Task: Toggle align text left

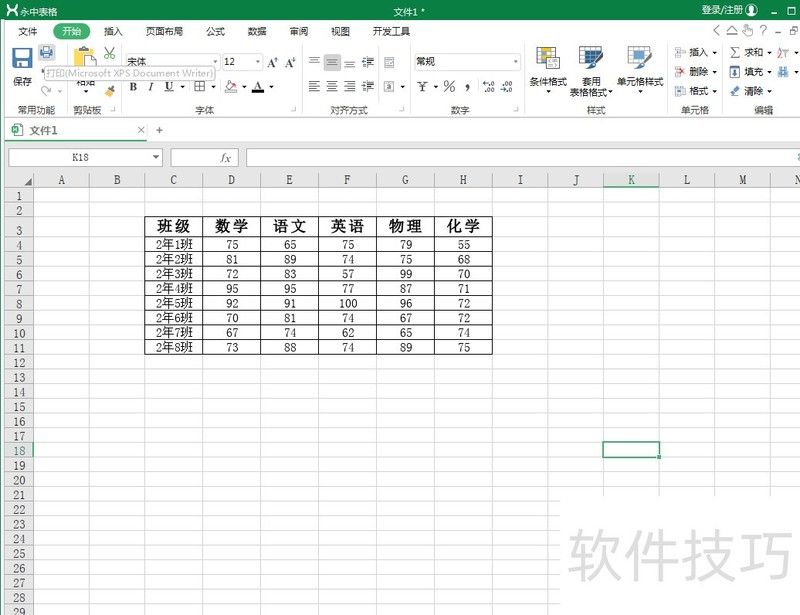Action: point(314,86)
